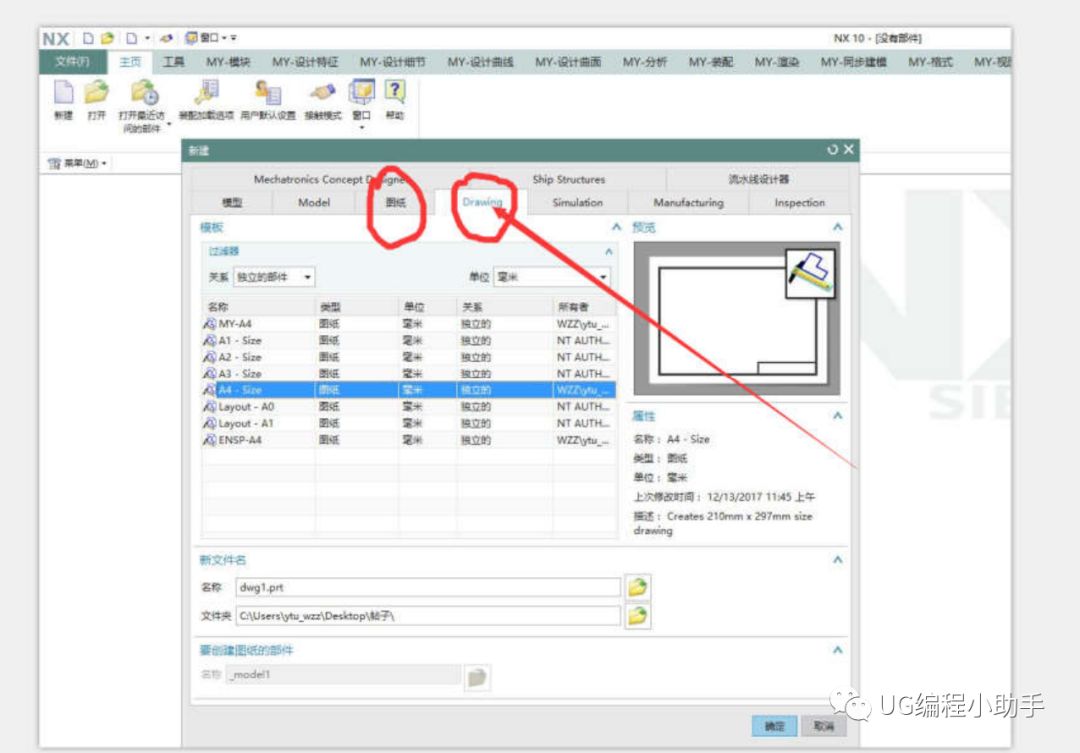This screenshot has height=753, width=1080.
Task: Select the 图纸 template tab
Action: 395,203
